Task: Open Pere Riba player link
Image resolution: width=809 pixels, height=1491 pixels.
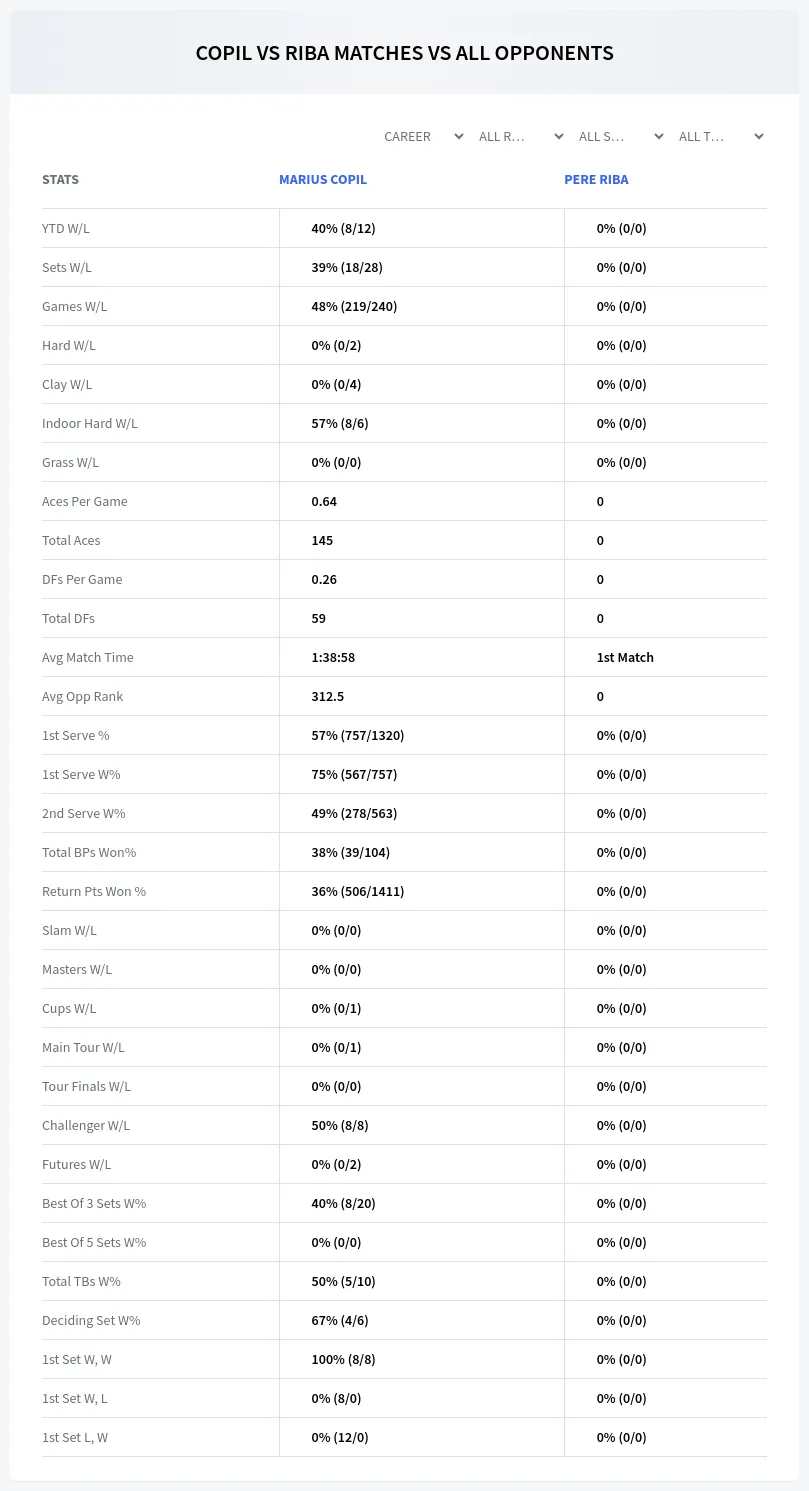Action: [596, 179]
